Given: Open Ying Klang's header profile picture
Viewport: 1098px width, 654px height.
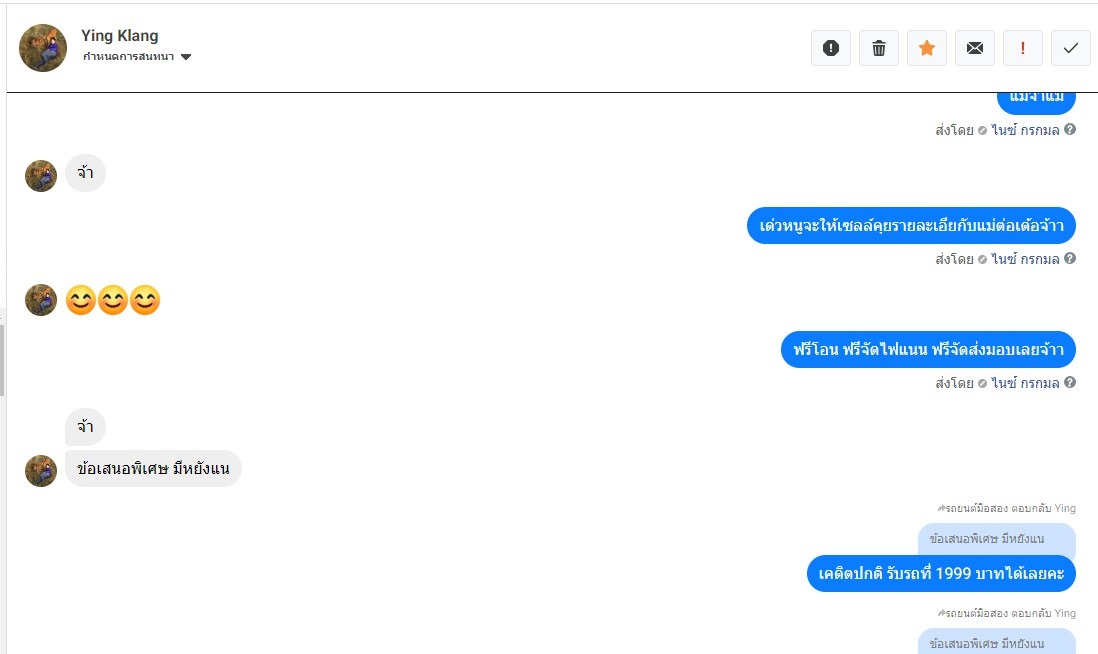Looking at the screenshot, I should pyautogui.click(x=43, y=48).
